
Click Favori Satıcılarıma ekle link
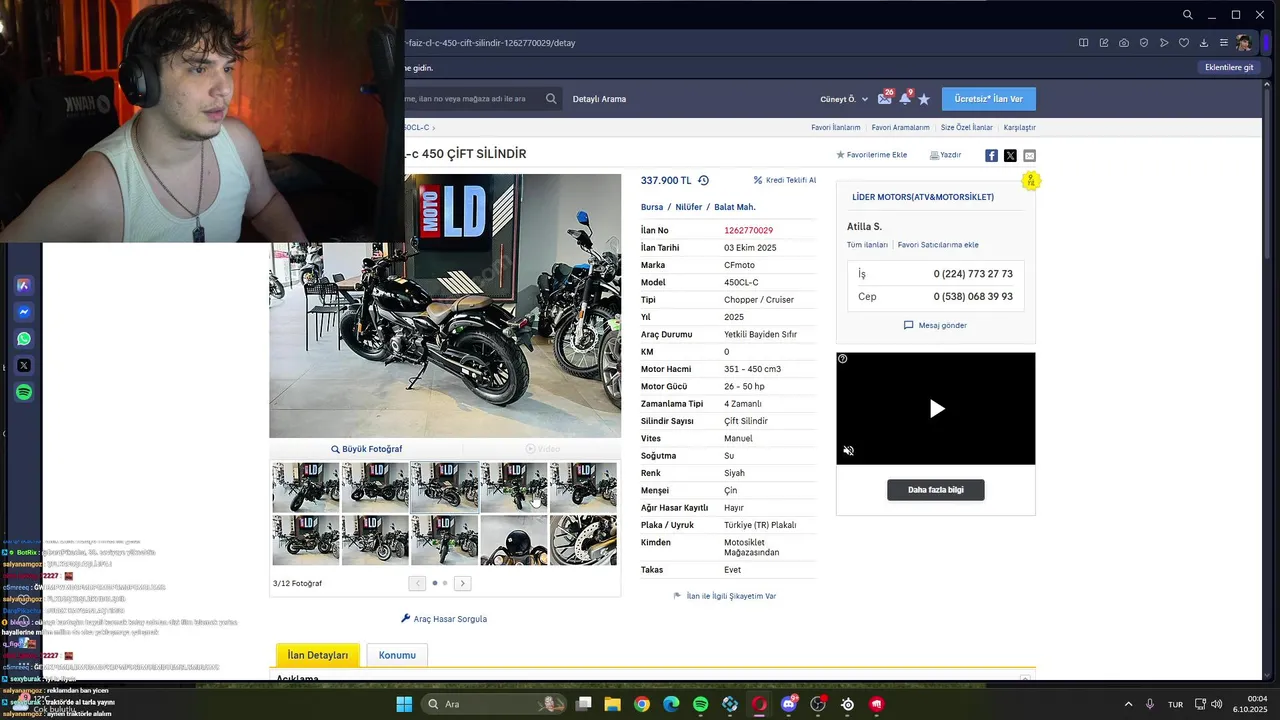point(938,245)
